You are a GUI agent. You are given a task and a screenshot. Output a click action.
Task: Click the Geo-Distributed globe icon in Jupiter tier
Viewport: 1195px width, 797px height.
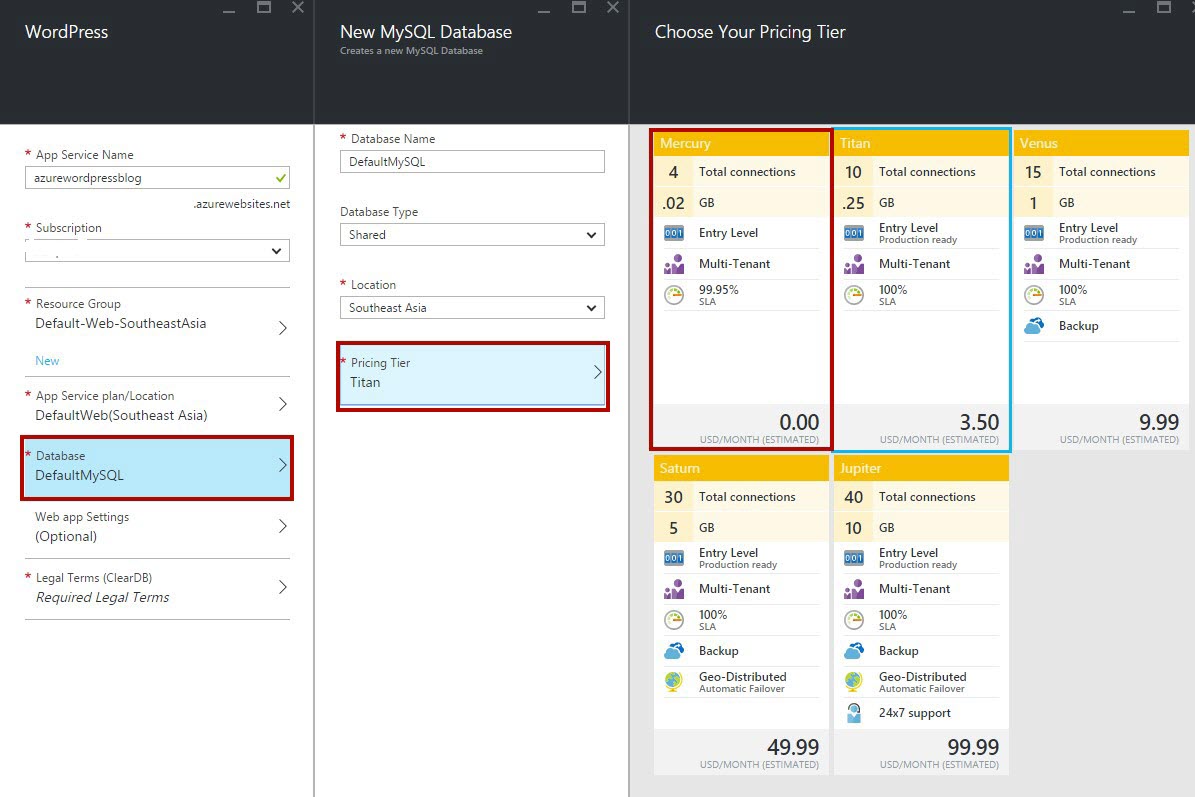pos(854,681)
